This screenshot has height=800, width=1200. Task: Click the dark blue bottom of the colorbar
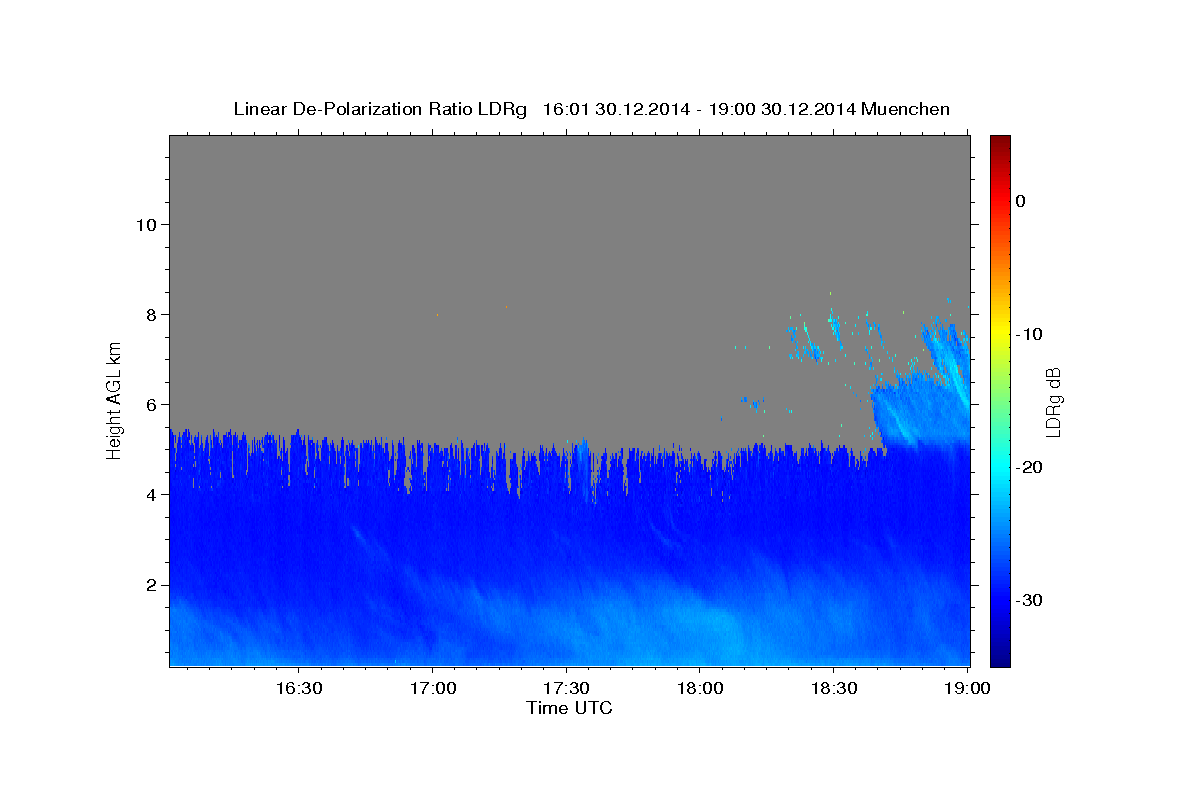[x=1000, y=658]
